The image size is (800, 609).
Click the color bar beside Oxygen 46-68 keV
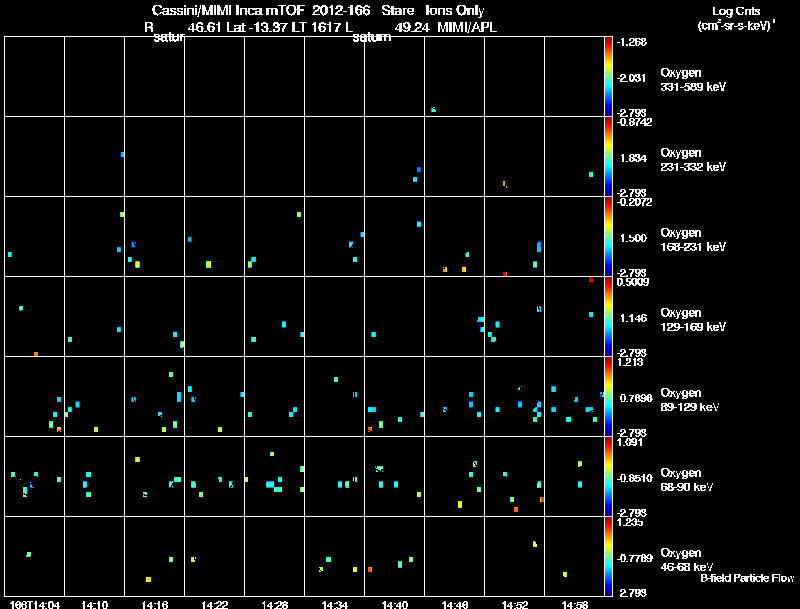tap(608, 556)
